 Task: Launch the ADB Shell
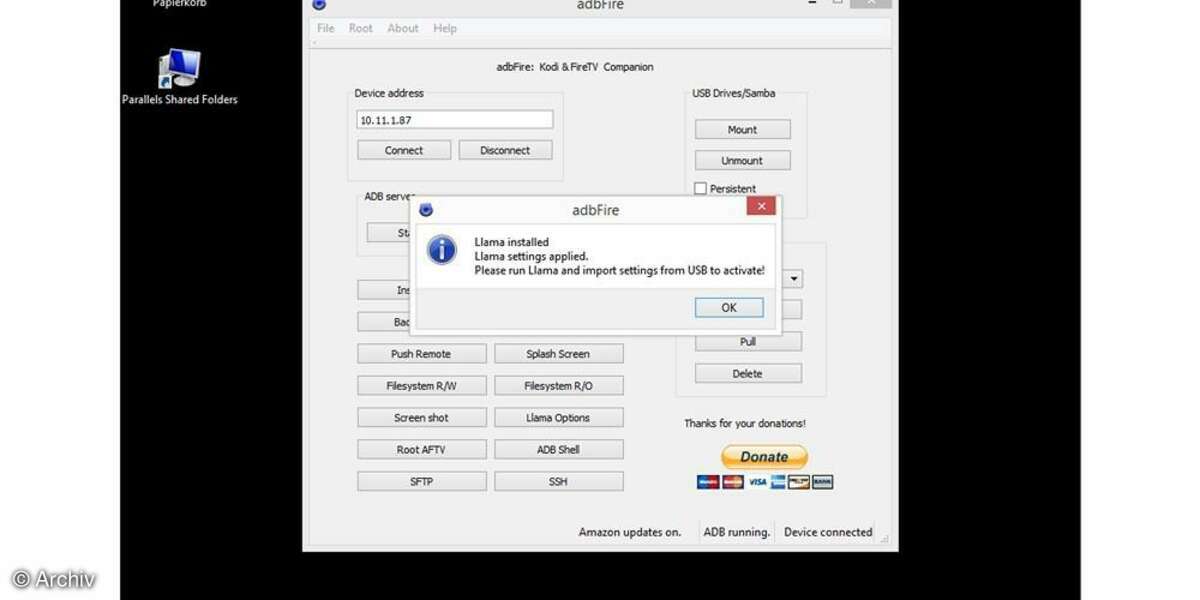click(558, 450)
